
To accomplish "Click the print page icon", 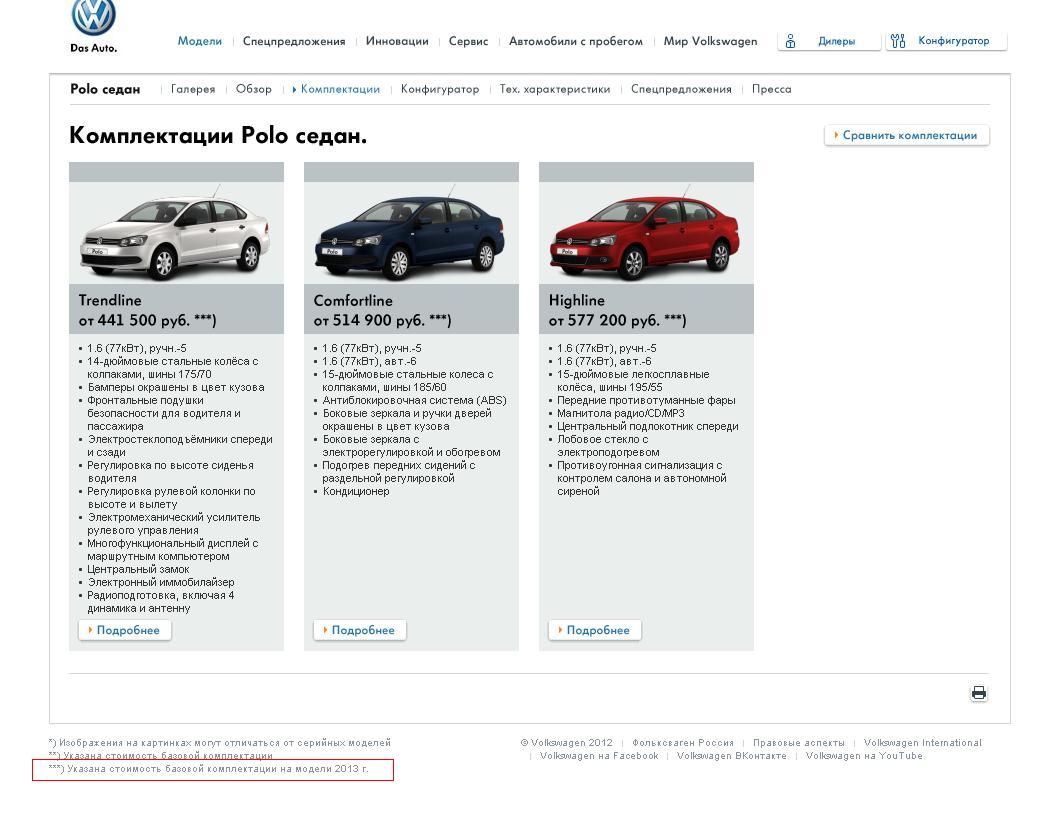I will click(978, 693).
